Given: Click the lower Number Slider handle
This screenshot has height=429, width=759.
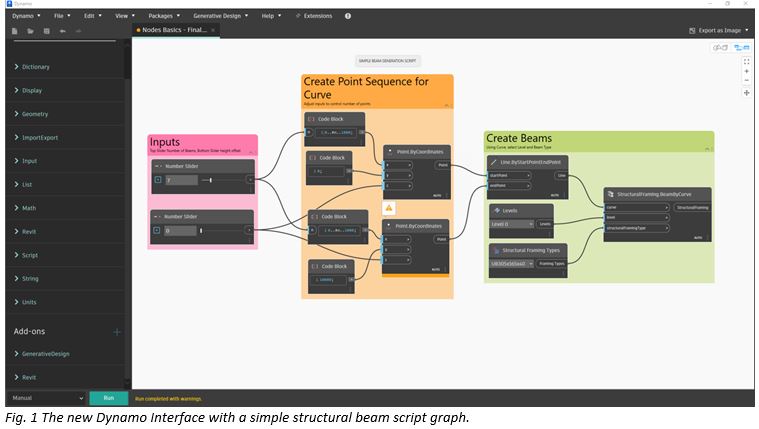Looking at the screenshot, I should coord(201,231).
